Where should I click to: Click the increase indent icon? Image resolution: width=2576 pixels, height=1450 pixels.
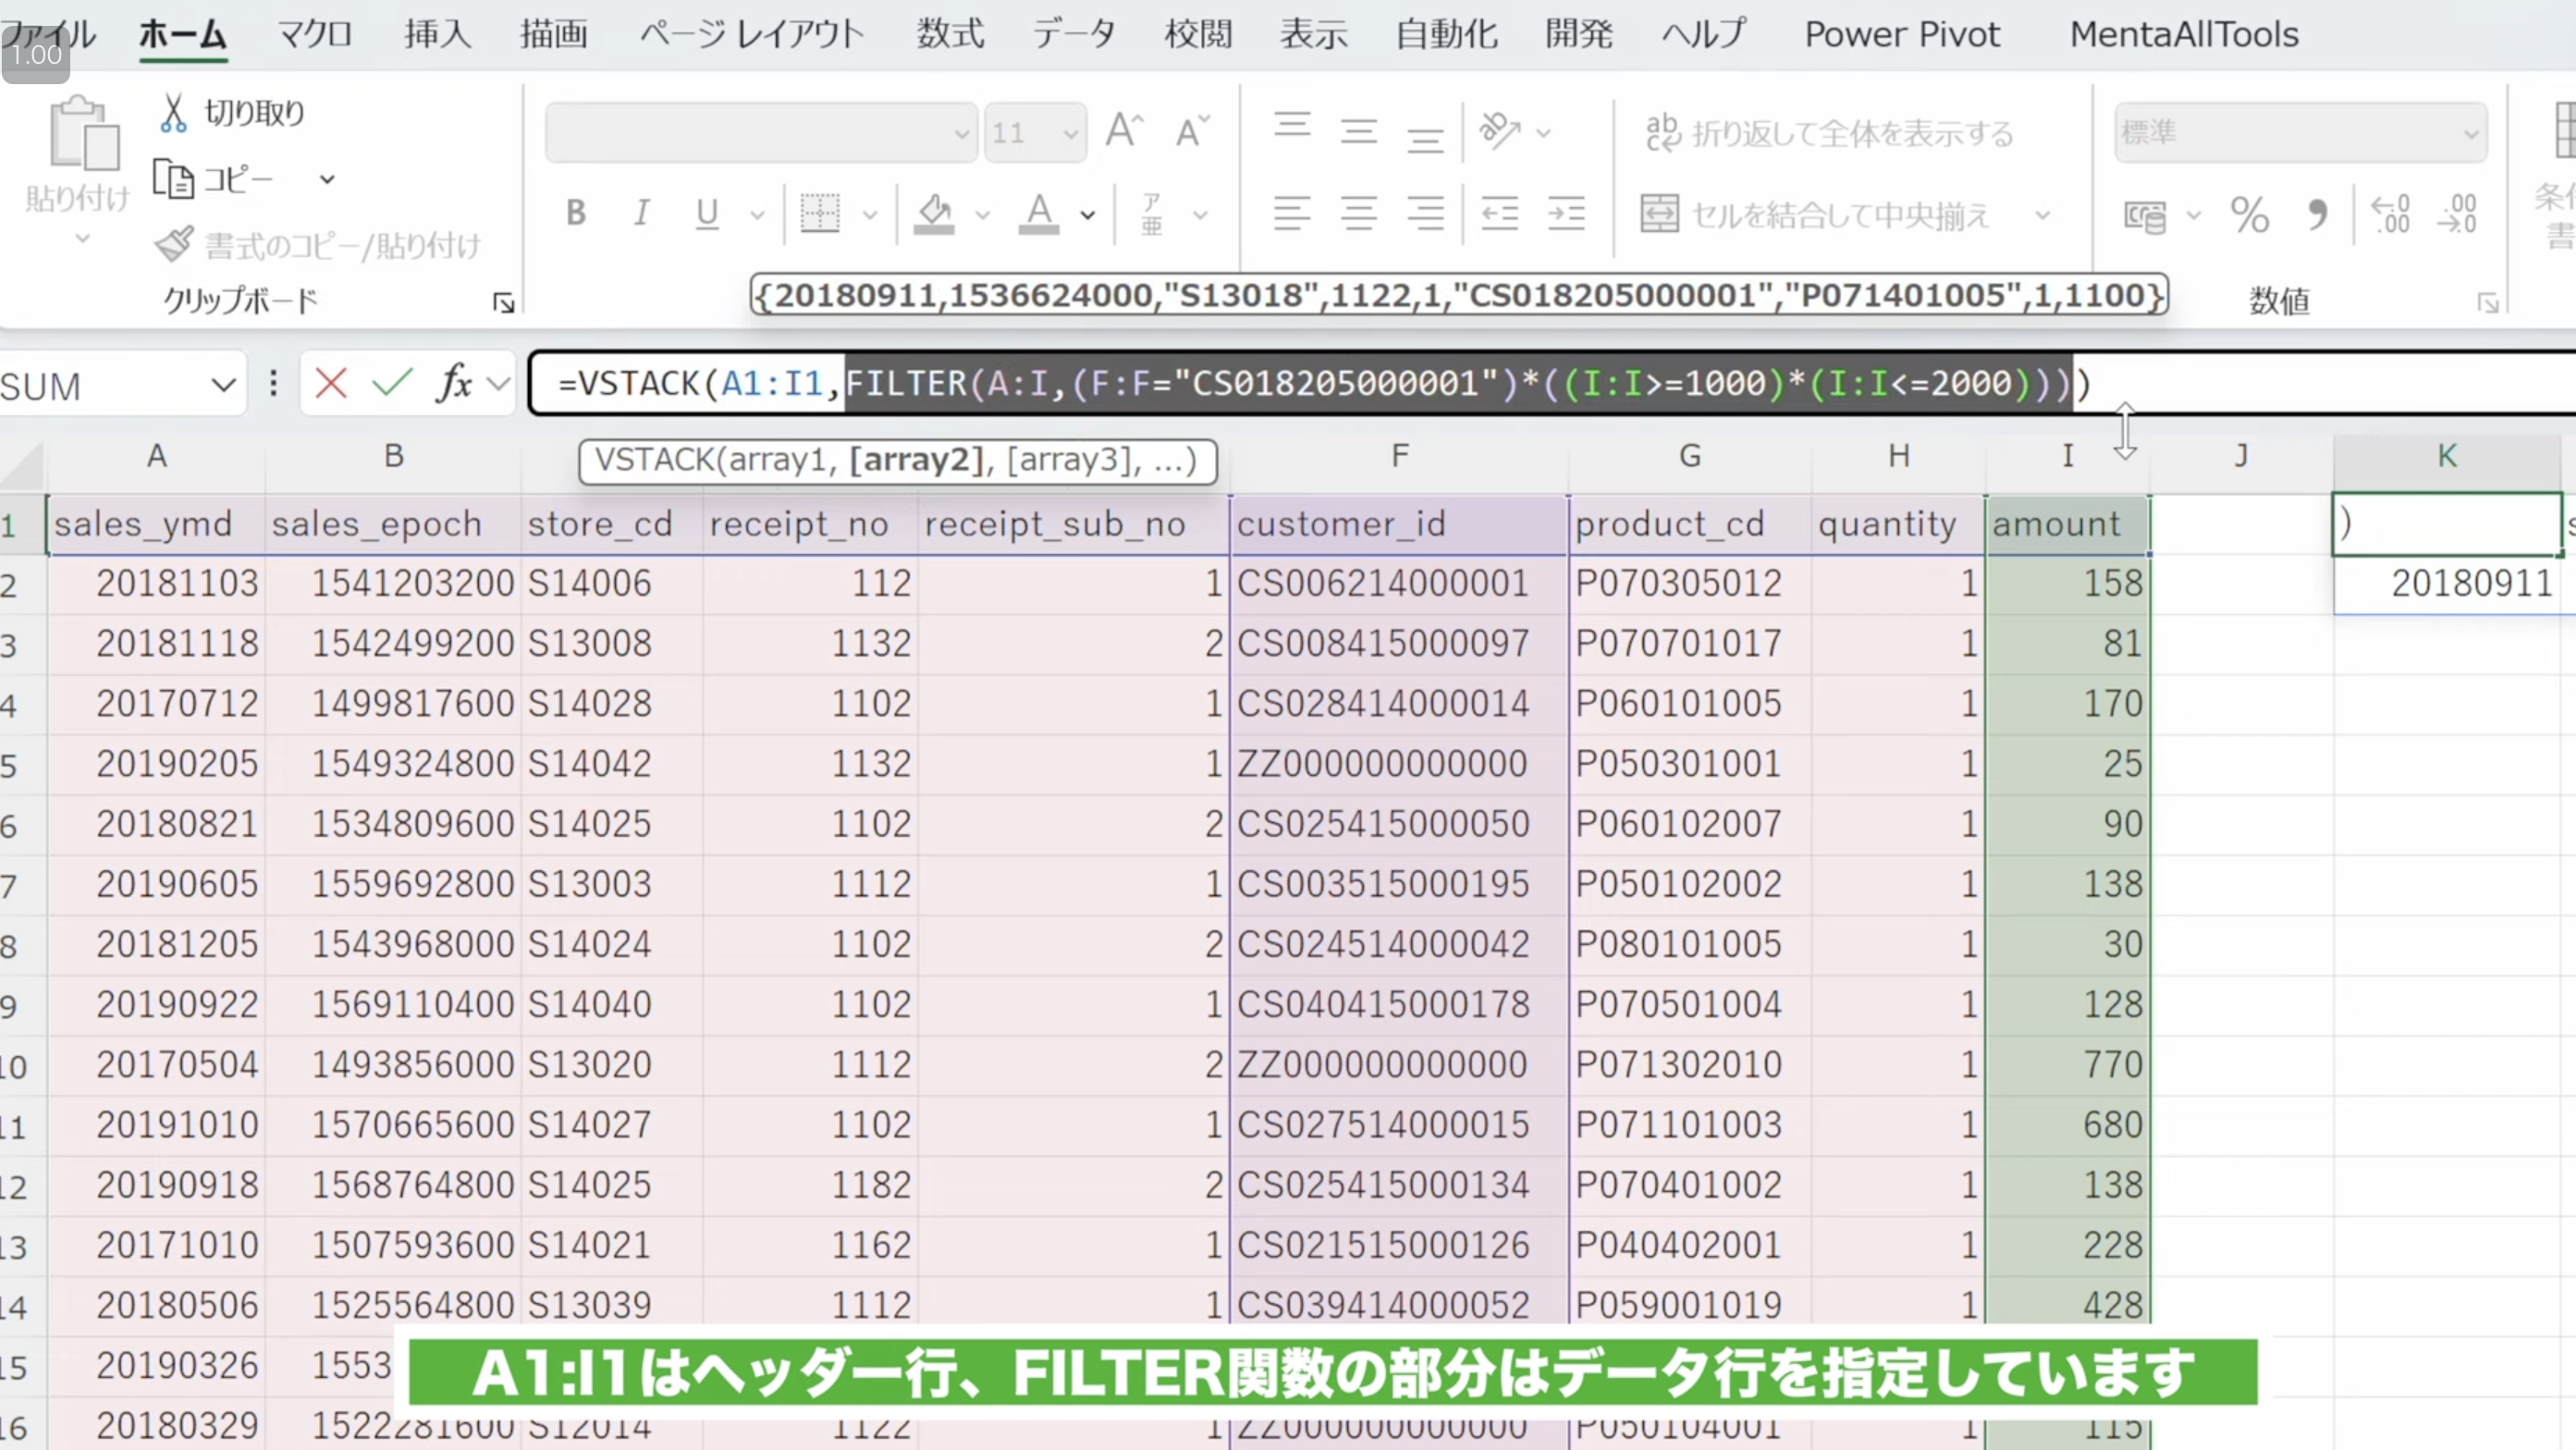coord(1566,213)
